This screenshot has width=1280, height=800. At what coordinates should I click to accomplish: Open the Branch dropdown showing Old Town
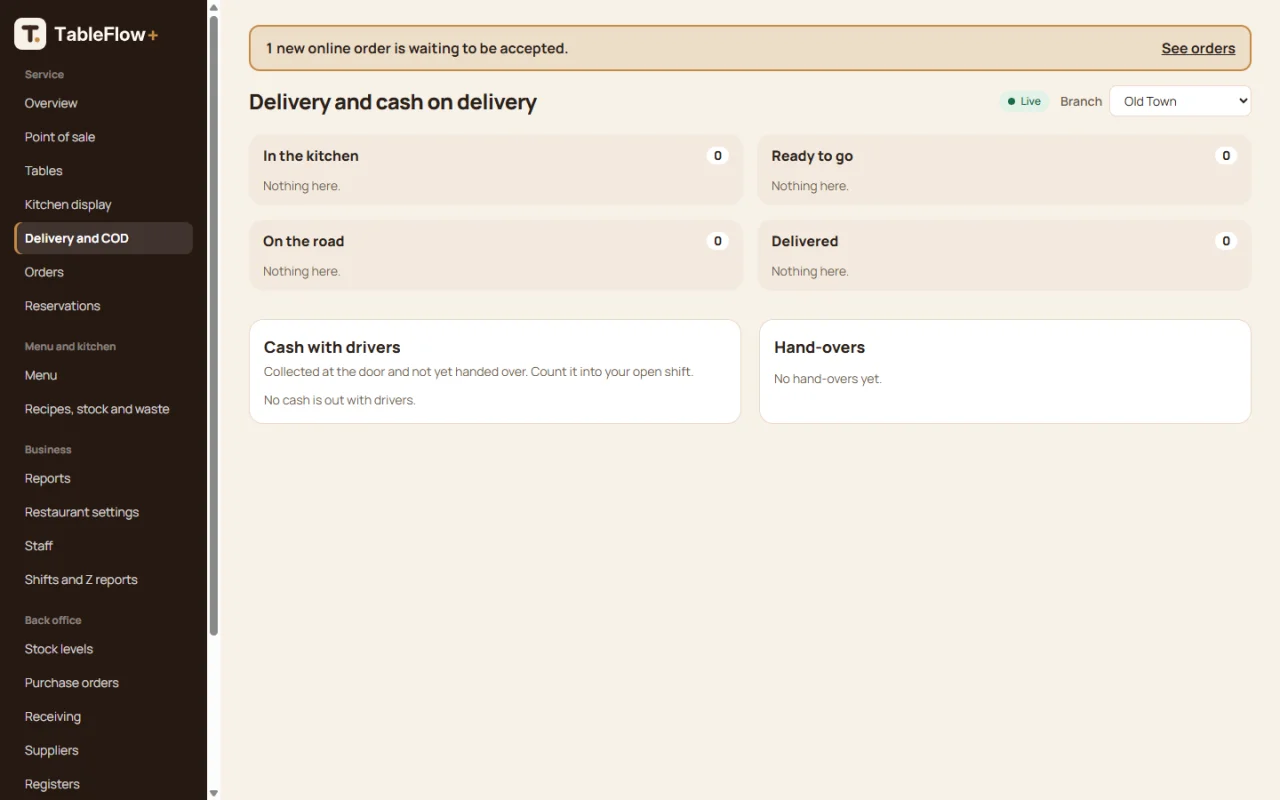[x=1180, y=101]
